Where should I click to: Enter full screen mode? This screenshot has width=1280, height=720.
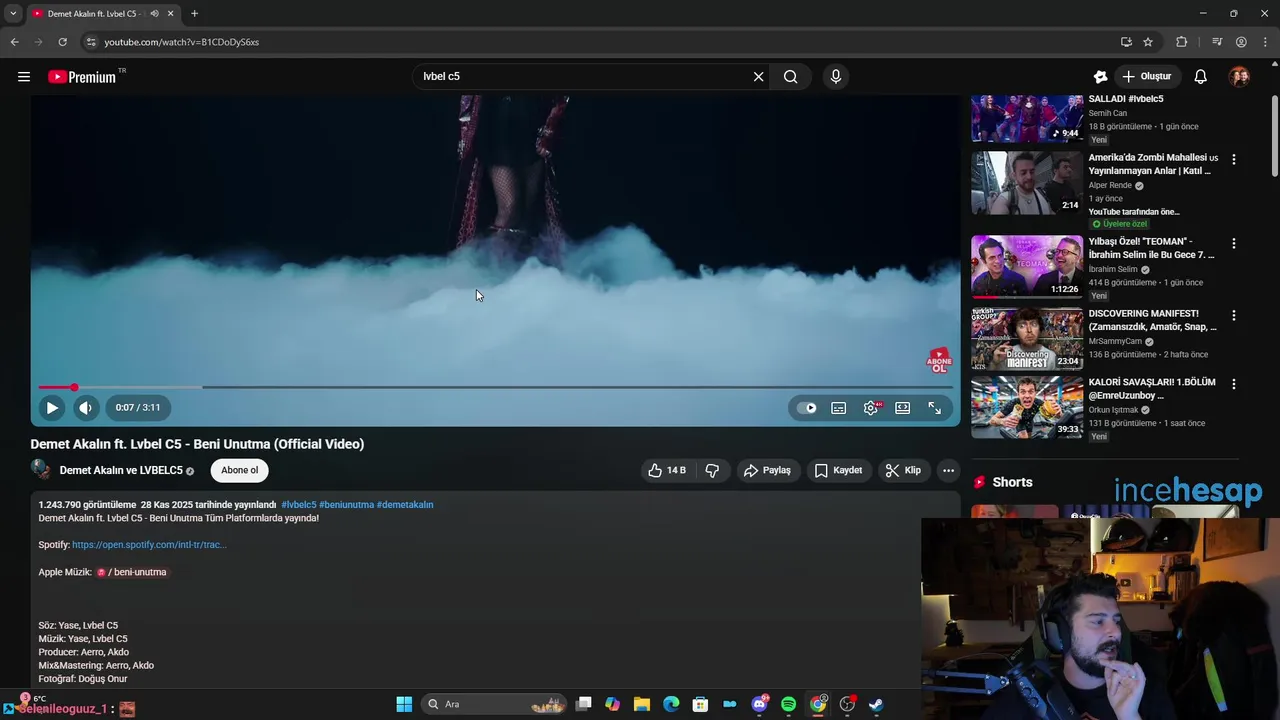[x=935, y=407]
